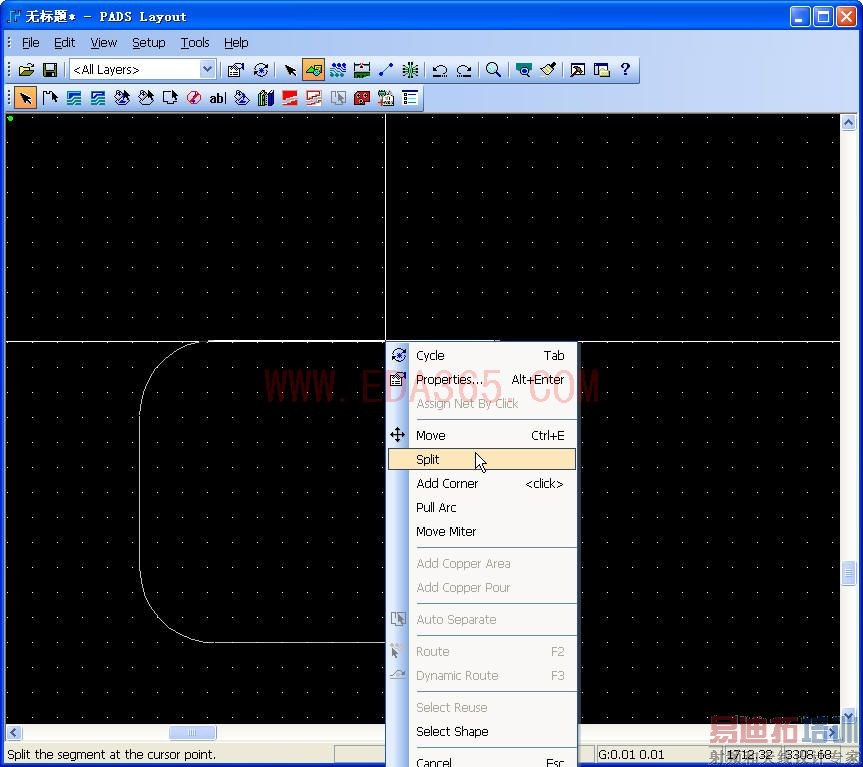Choose Pull Arc from the context menu
Screen dimensions: 863x767
tap(482, 507)
